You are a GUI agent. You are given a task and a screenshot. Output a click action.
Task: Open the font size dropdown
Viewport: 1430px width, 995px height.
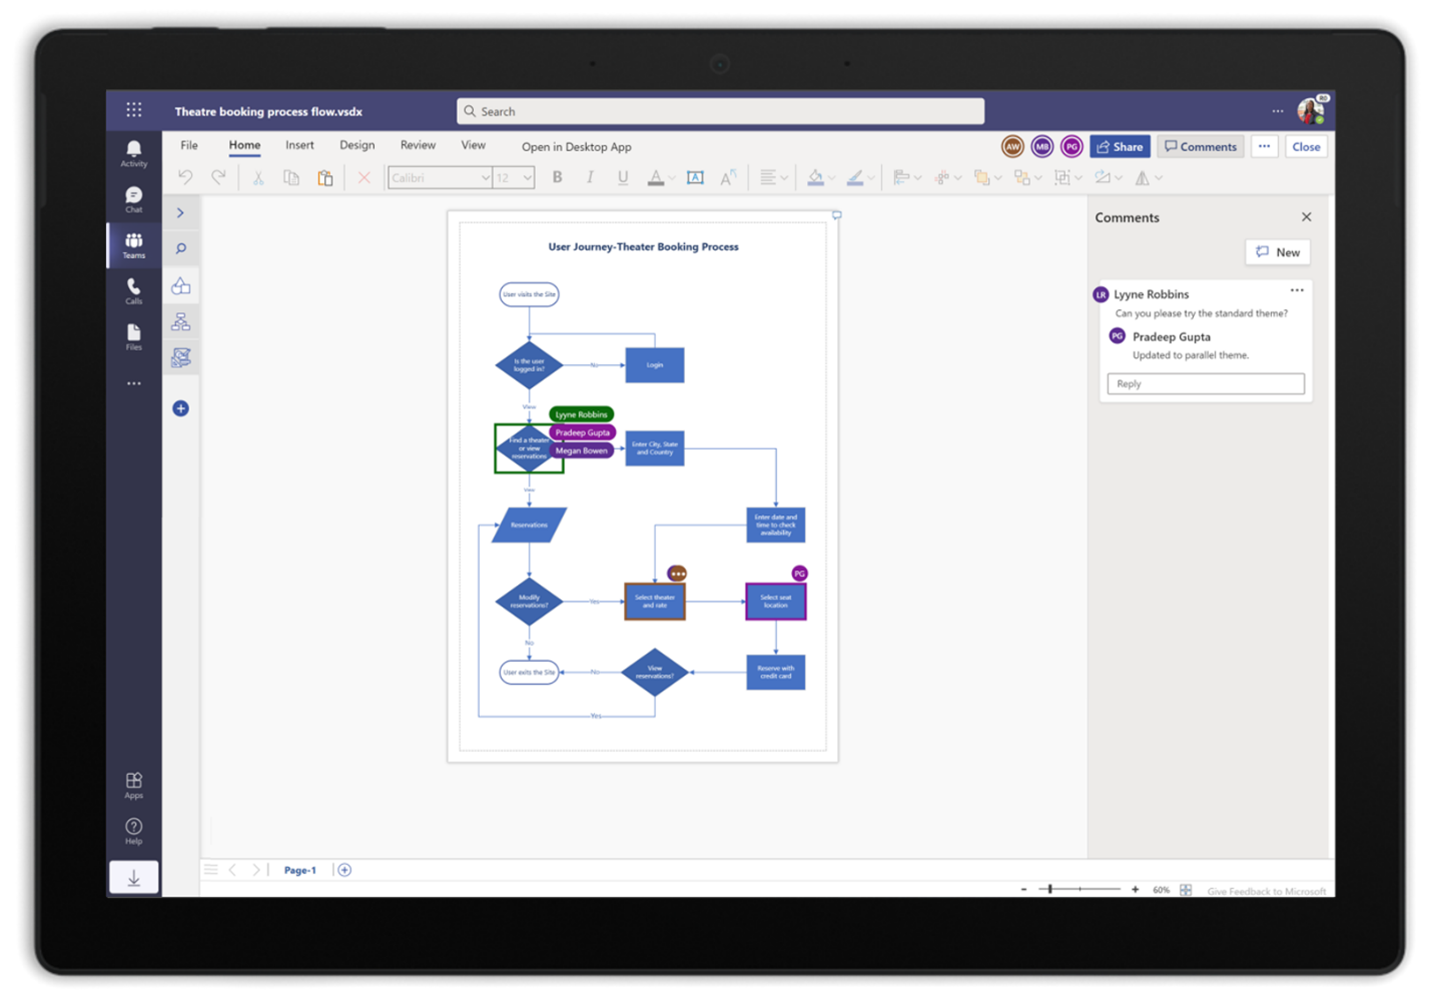pos(512,177)
